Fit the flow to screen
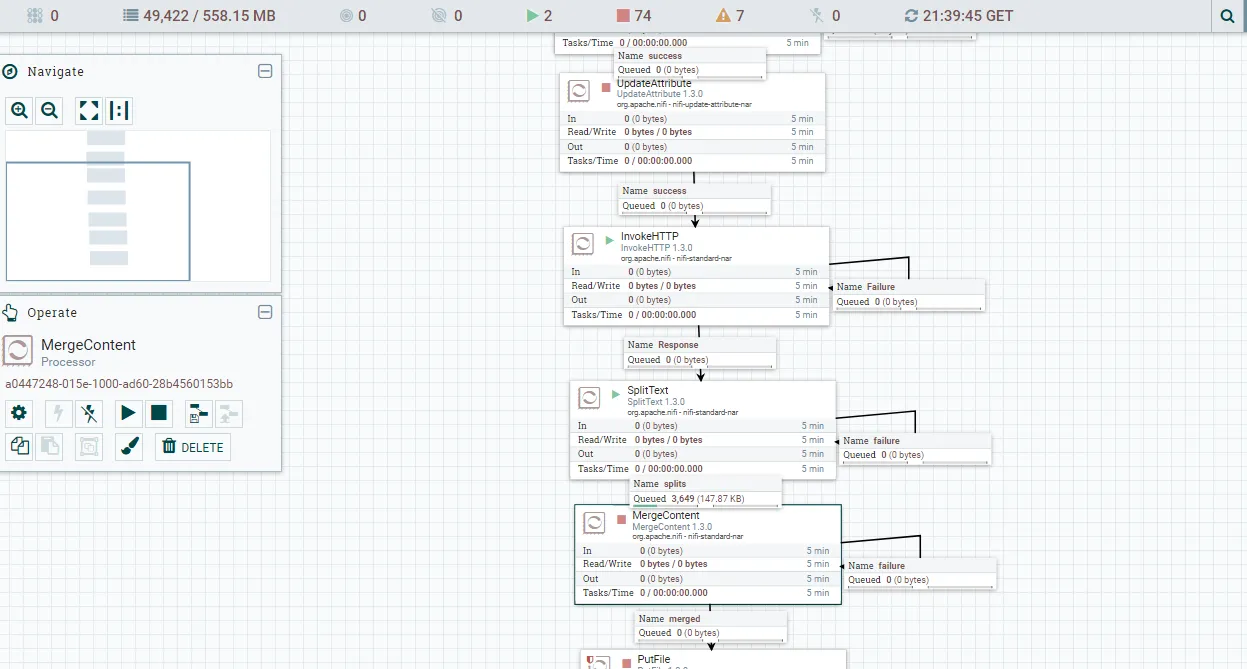1247x669 pixels. click(x=89, y=111)
